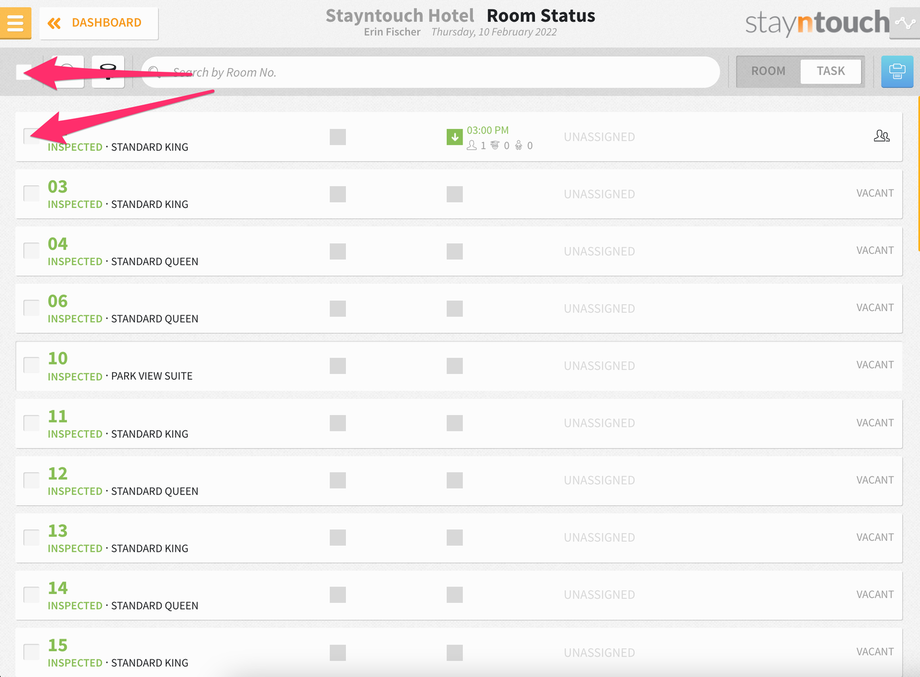Click UNASSIGNED for room 15
The width and height of the screenshot is (920, 677).
pyautogui.click(x=599, y=652)
